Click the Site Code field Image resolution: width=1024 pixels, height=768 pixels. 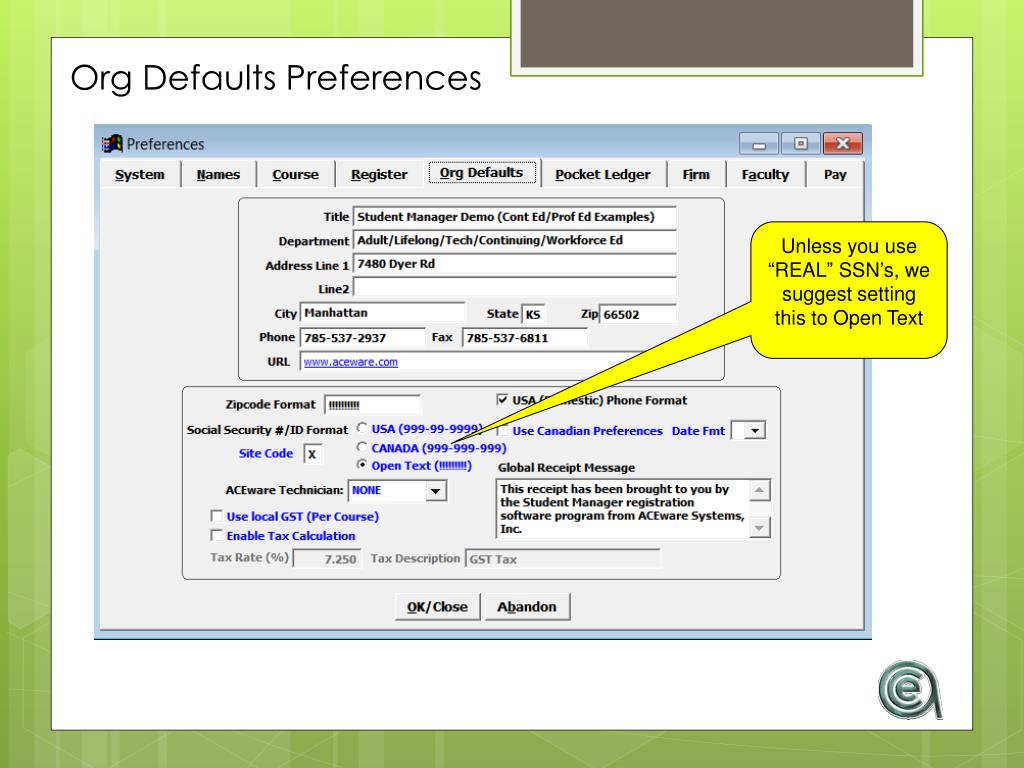coord(313,454)
